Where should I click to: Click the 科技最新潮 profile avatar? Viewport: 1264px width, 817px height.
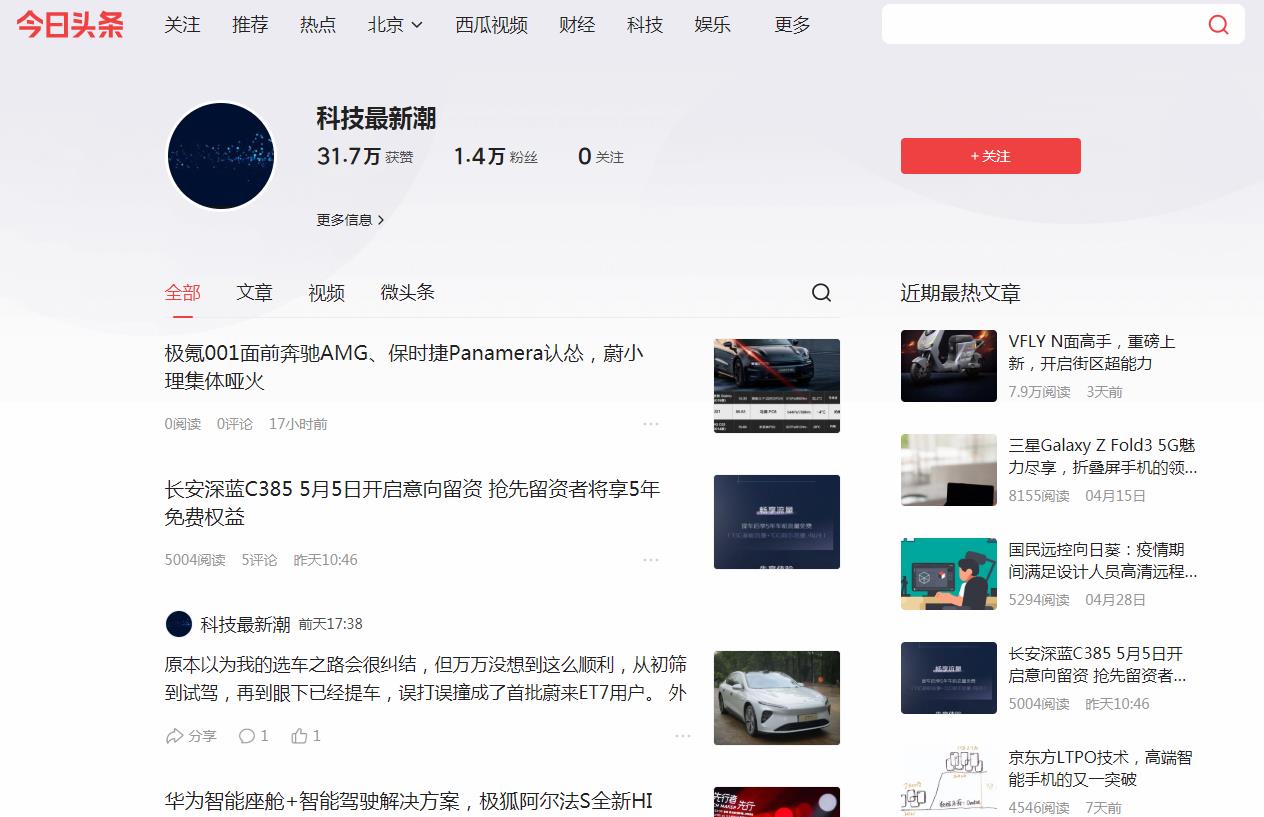coord(220,156)
